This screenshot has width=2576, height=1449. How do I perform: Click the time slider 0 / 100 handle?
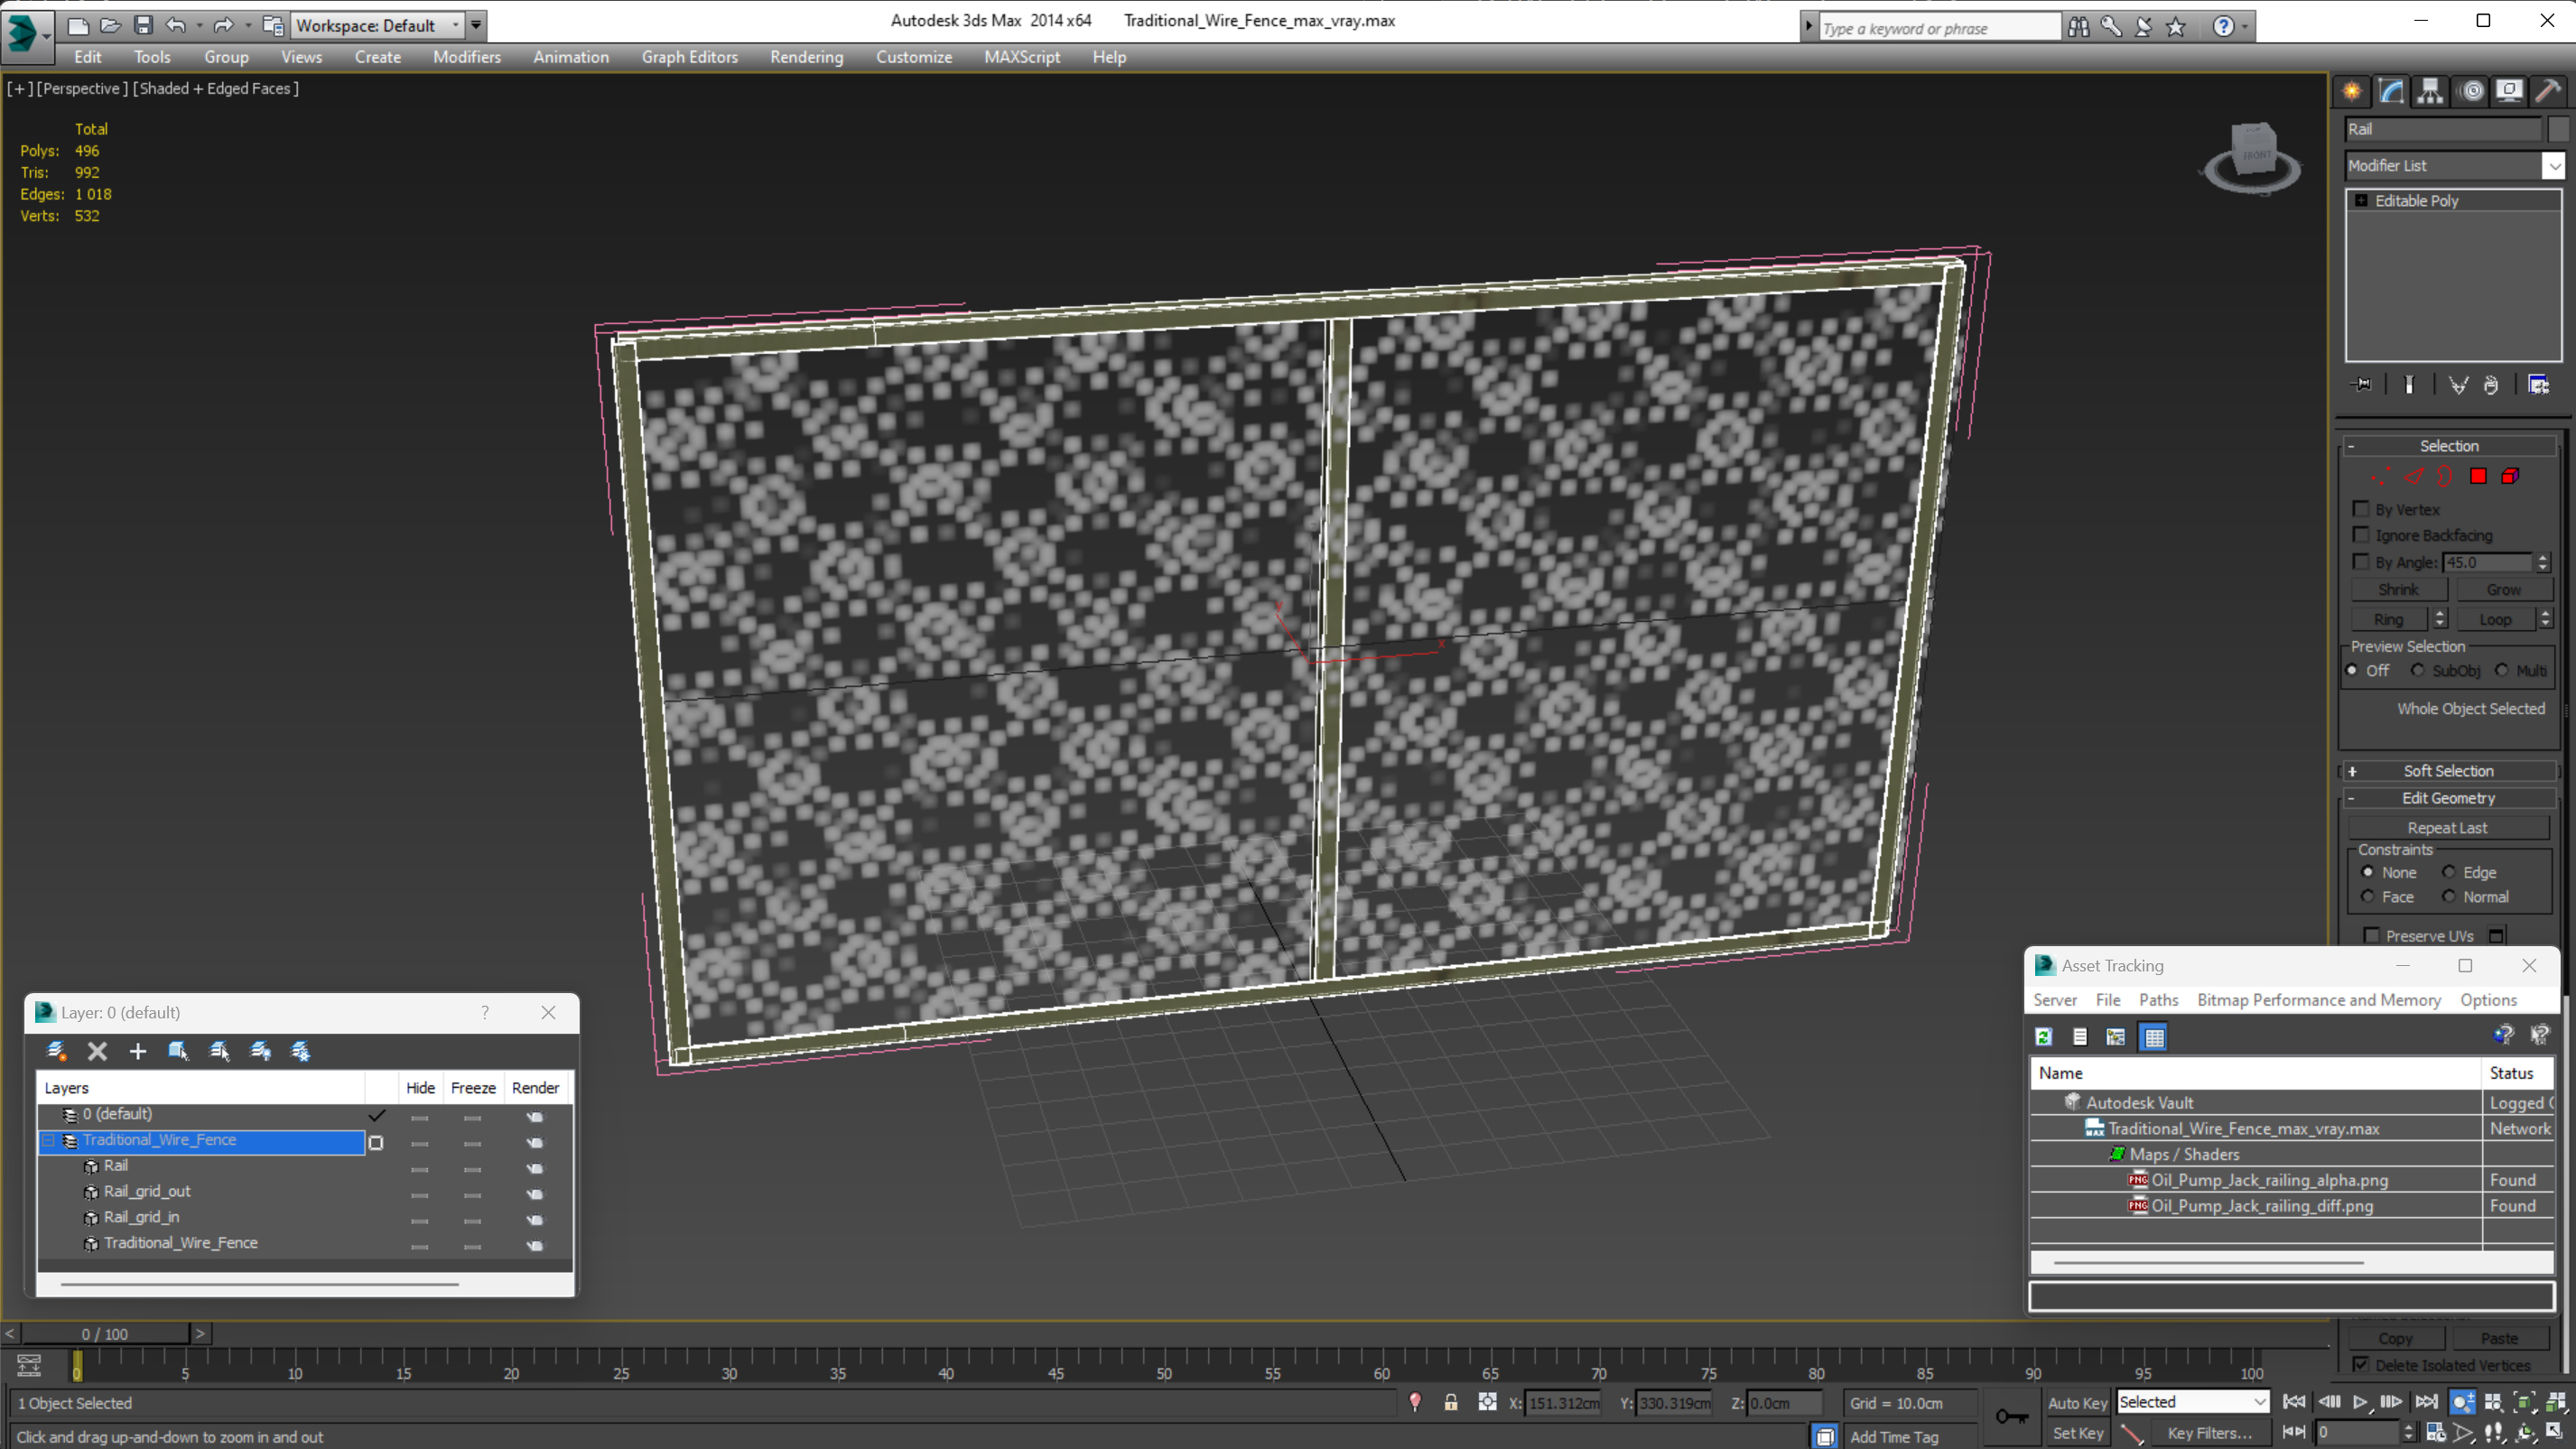pos(105,1334)
